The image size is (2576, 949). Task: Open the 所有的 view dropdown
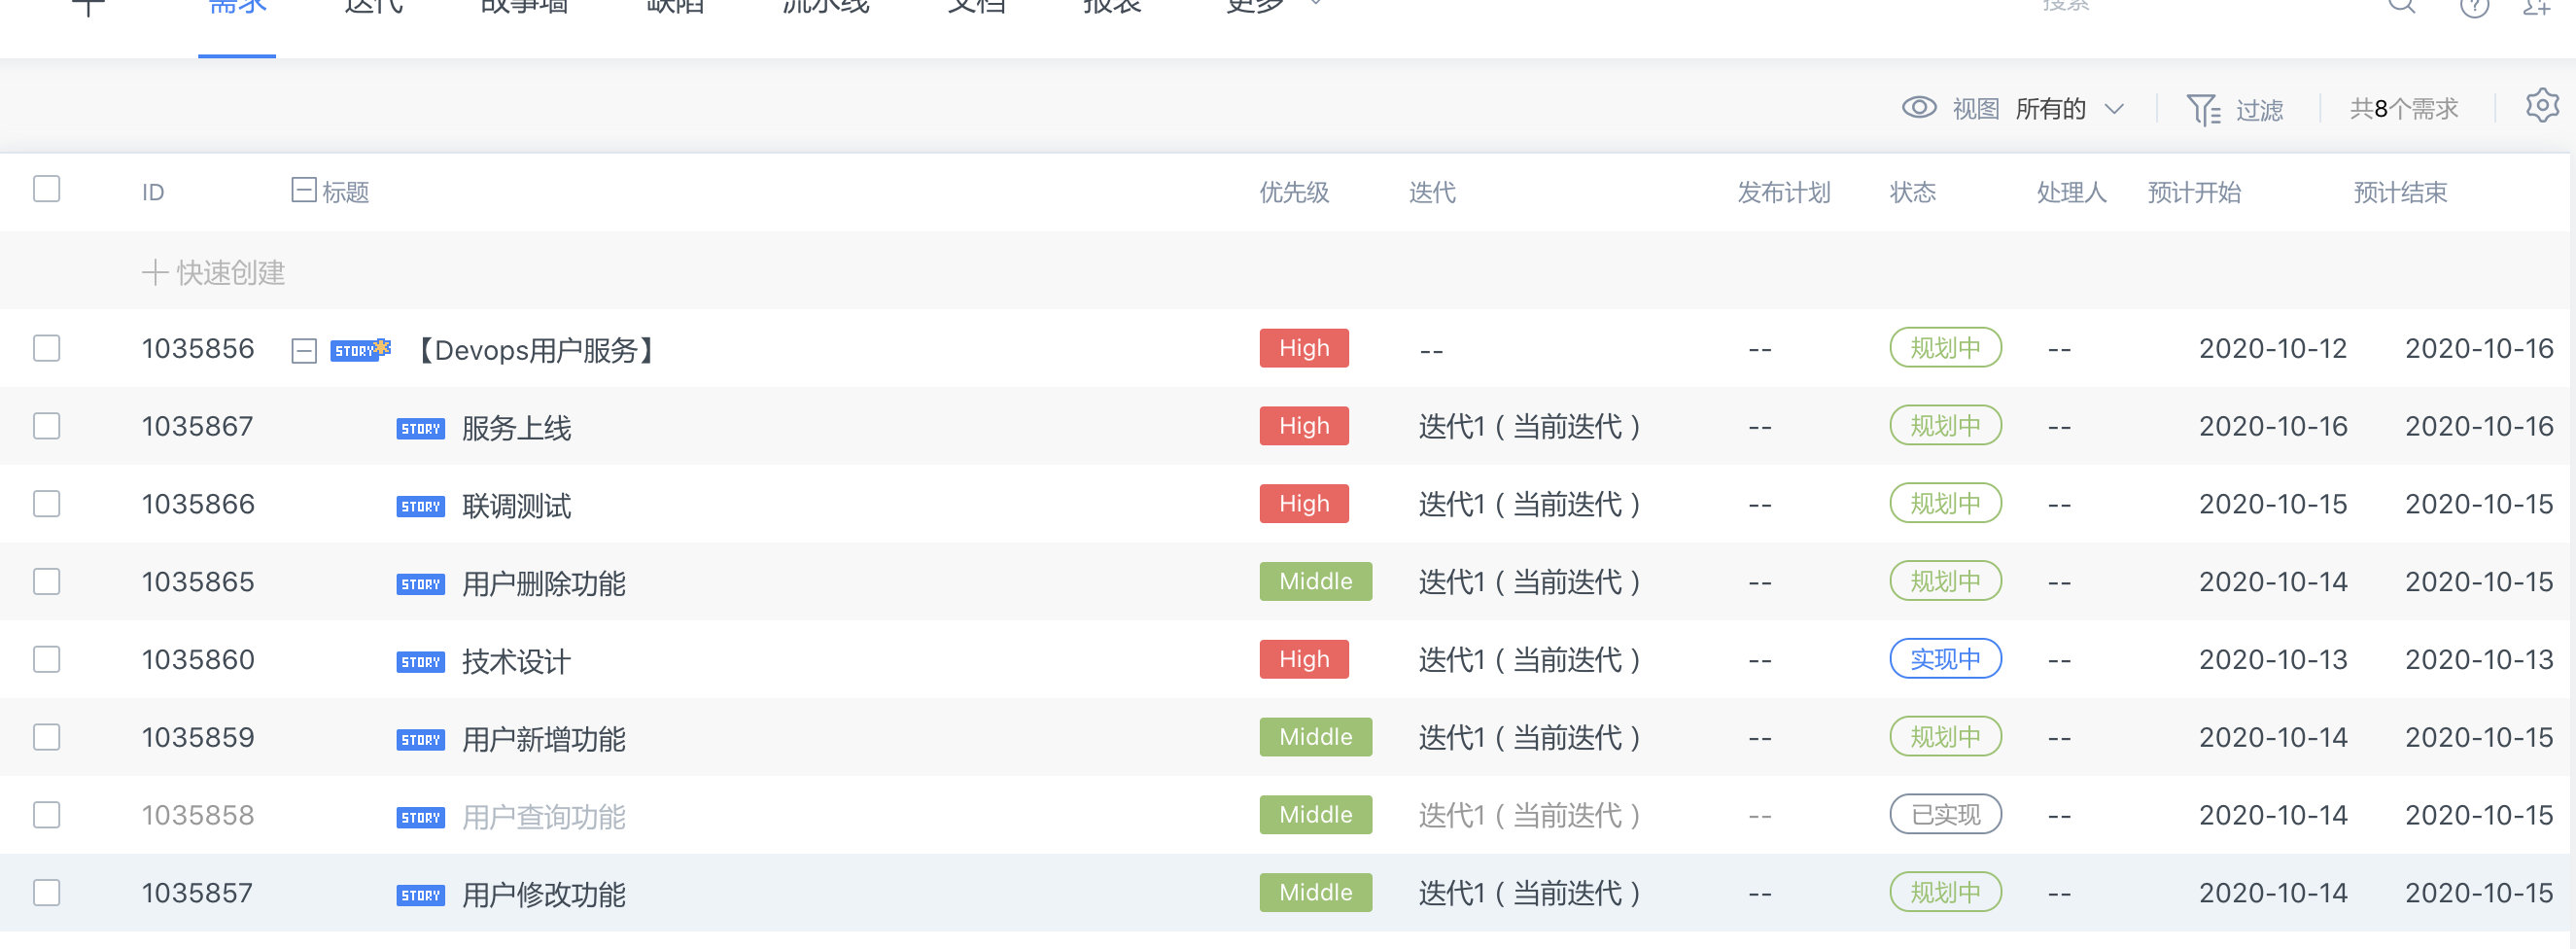pos(2069,109)
